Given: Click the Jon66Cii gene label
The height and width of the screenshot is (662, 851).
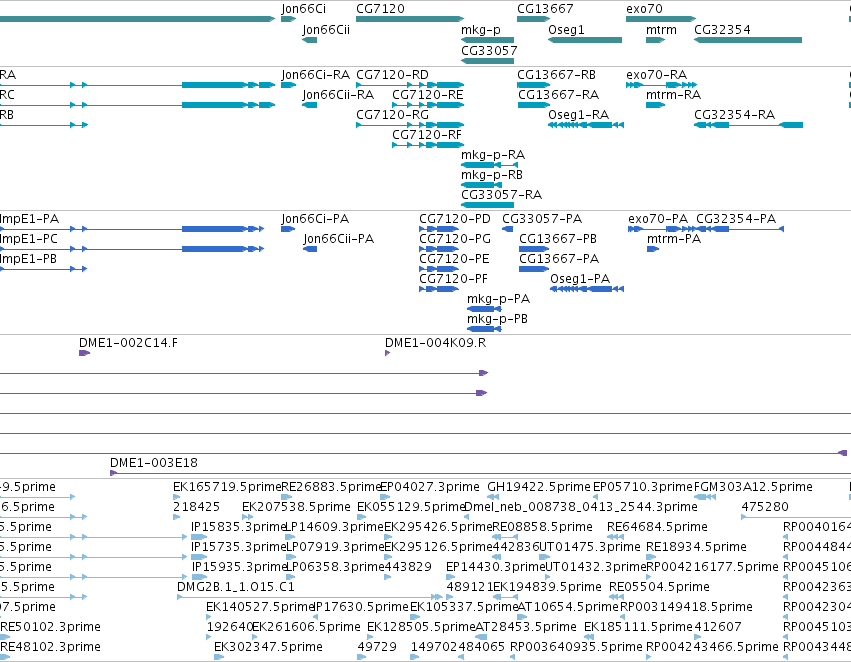Looking at the screenshot, I should pyautogui.click(x=326, y=30).
